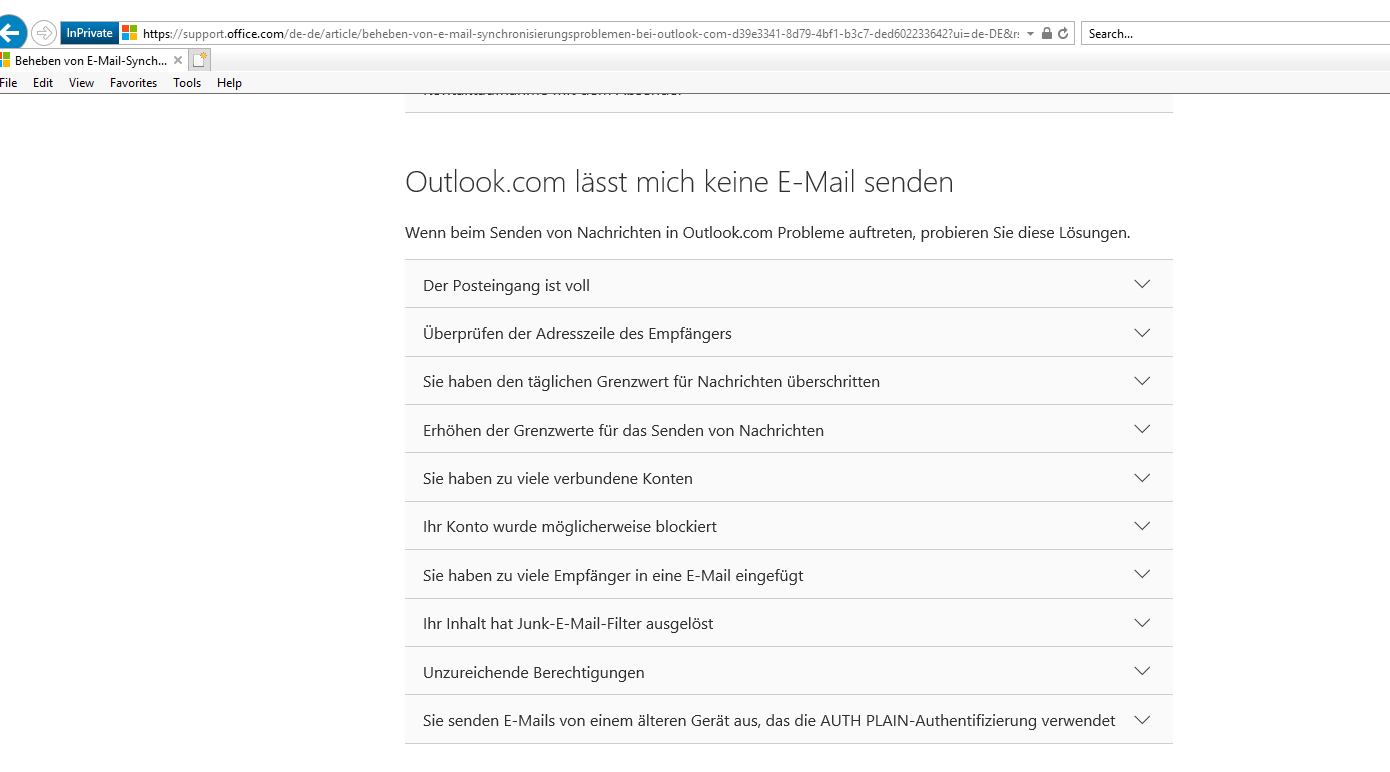Open the Tools menu

point(187,83)
